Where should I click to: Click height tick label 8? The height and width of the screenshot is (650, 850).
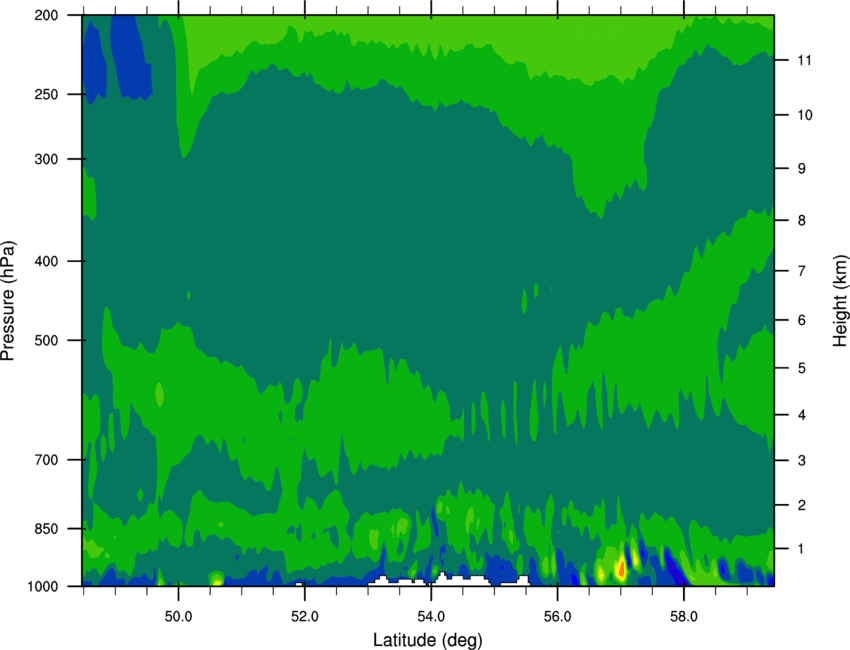tap(802, 220)
